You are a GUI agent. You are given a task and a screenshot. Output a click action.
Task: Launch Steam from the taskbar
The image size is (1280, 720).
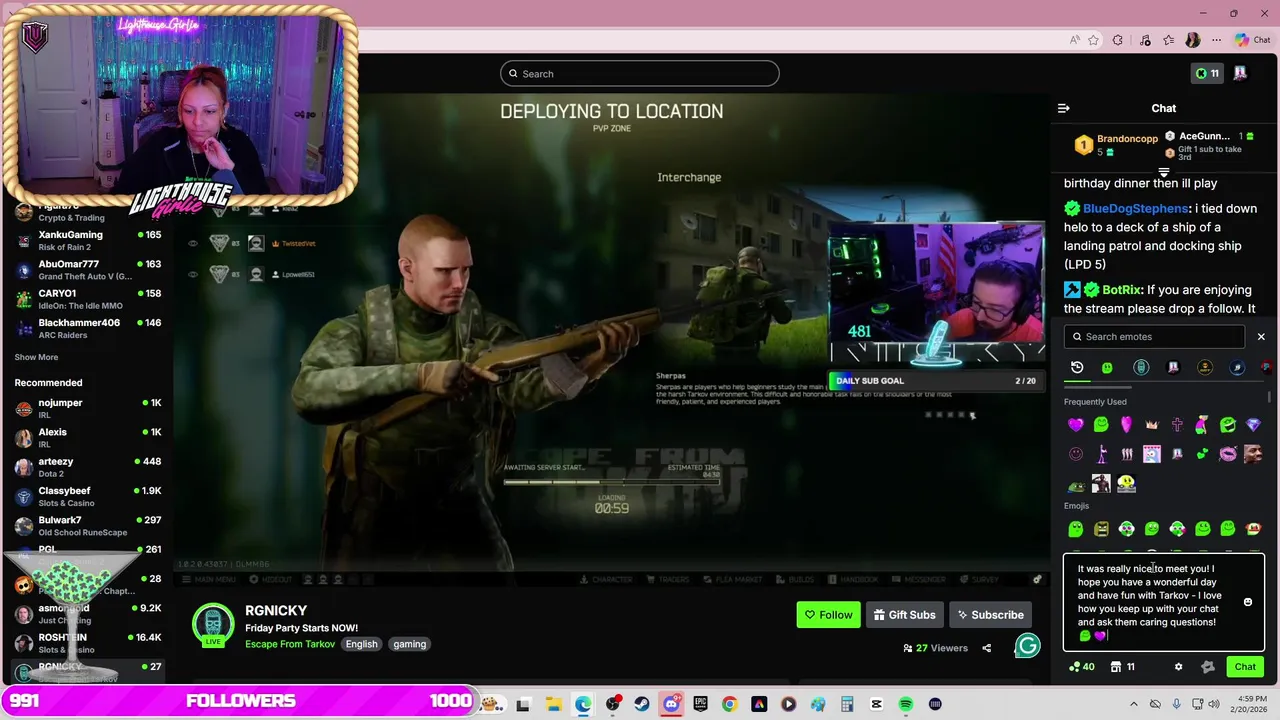tap(642, 704)
